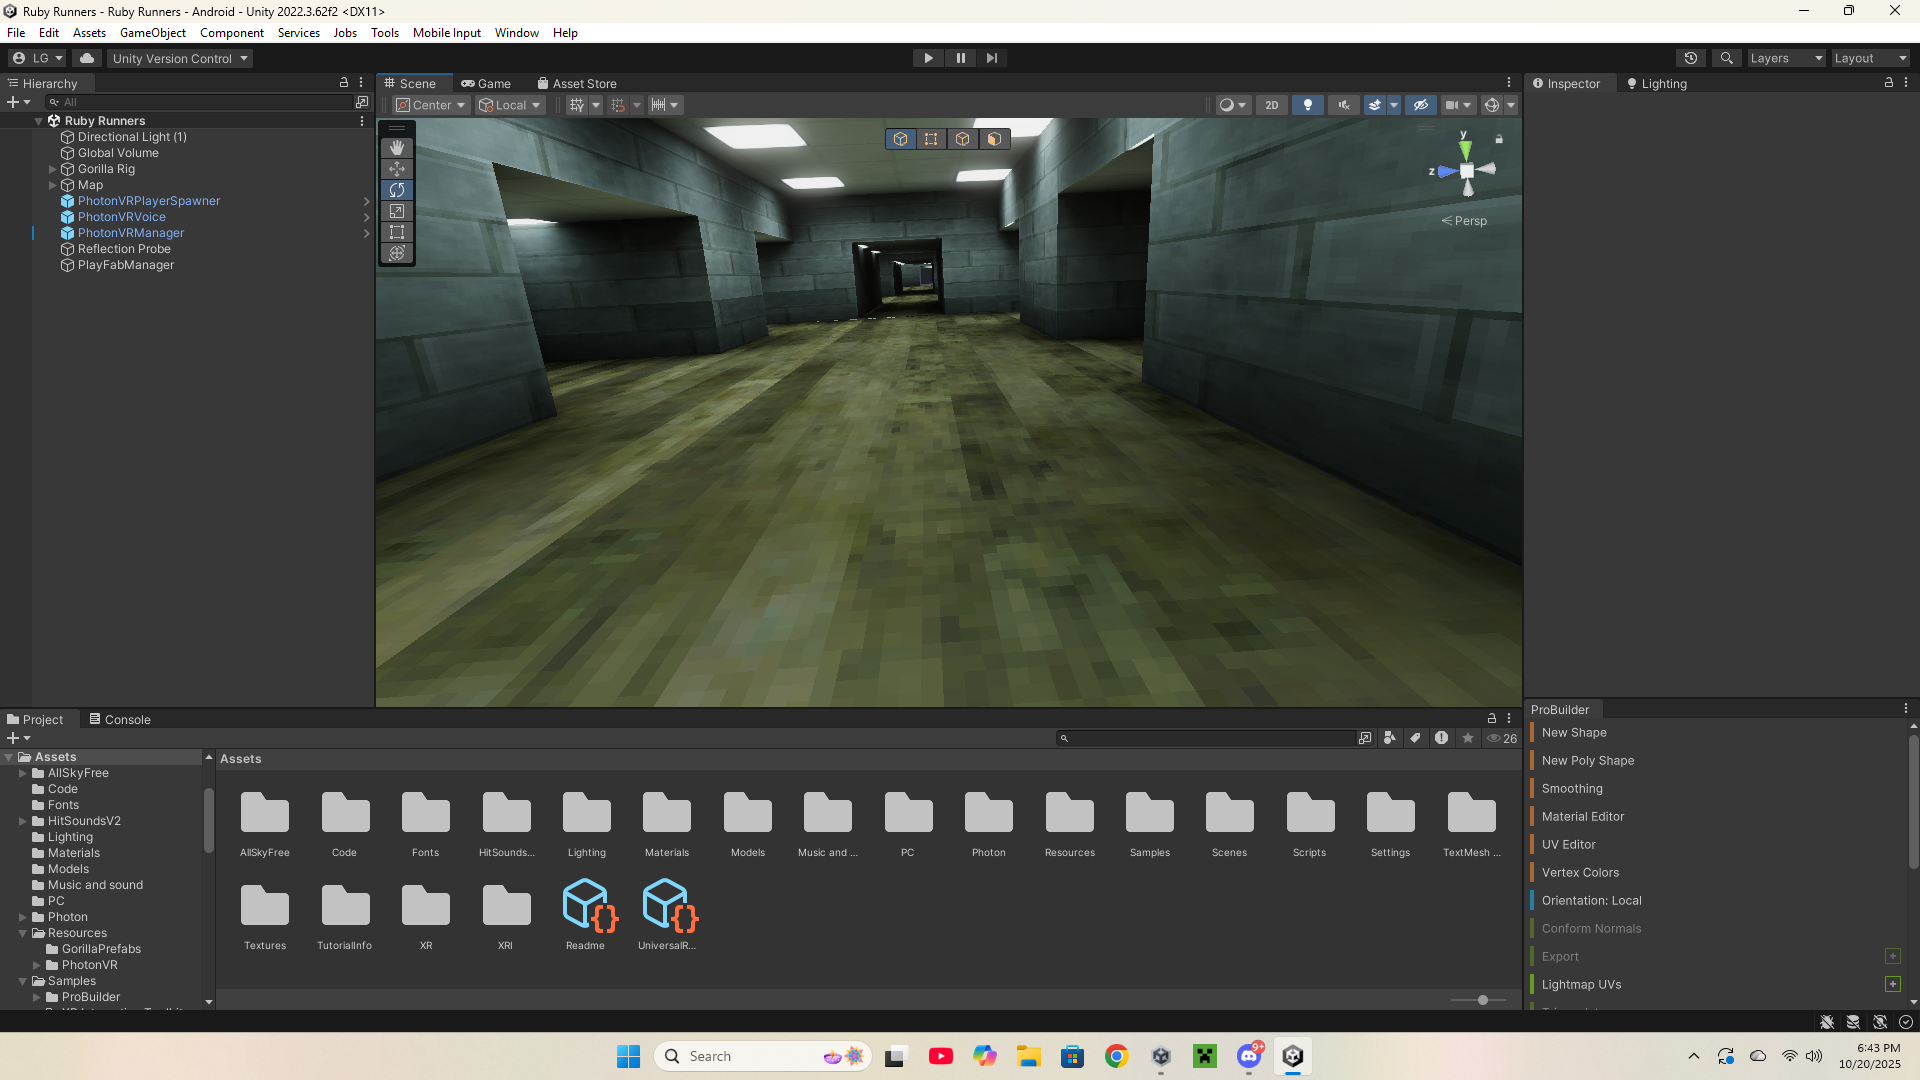Click Material Editor in ProBuilder
The height and width of the screenshot is (1080, 1920).
click(x=1582, y=817)
